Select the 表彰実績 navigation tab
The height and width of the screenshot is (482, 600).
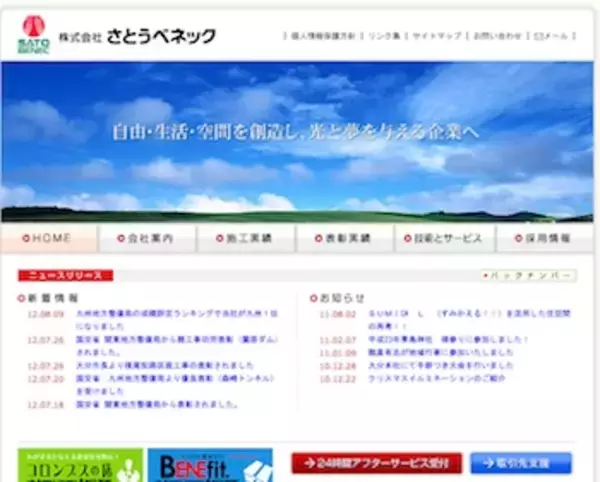[x=344, y=238]
